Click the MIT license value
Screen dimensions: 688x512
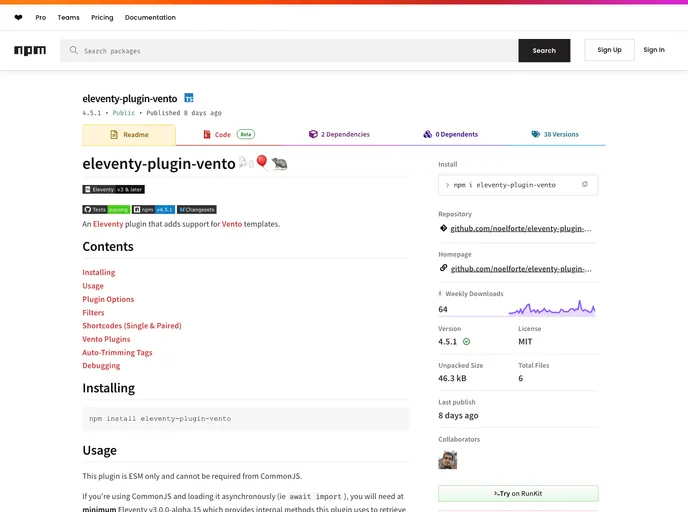point(525,341)
